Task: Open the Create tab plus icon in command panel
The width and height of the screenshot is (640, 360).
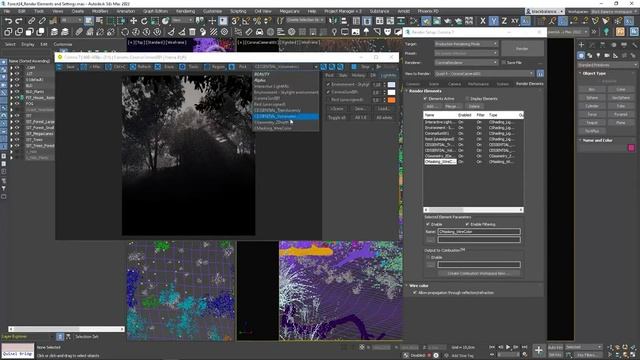Action: [x=581, y=44]
